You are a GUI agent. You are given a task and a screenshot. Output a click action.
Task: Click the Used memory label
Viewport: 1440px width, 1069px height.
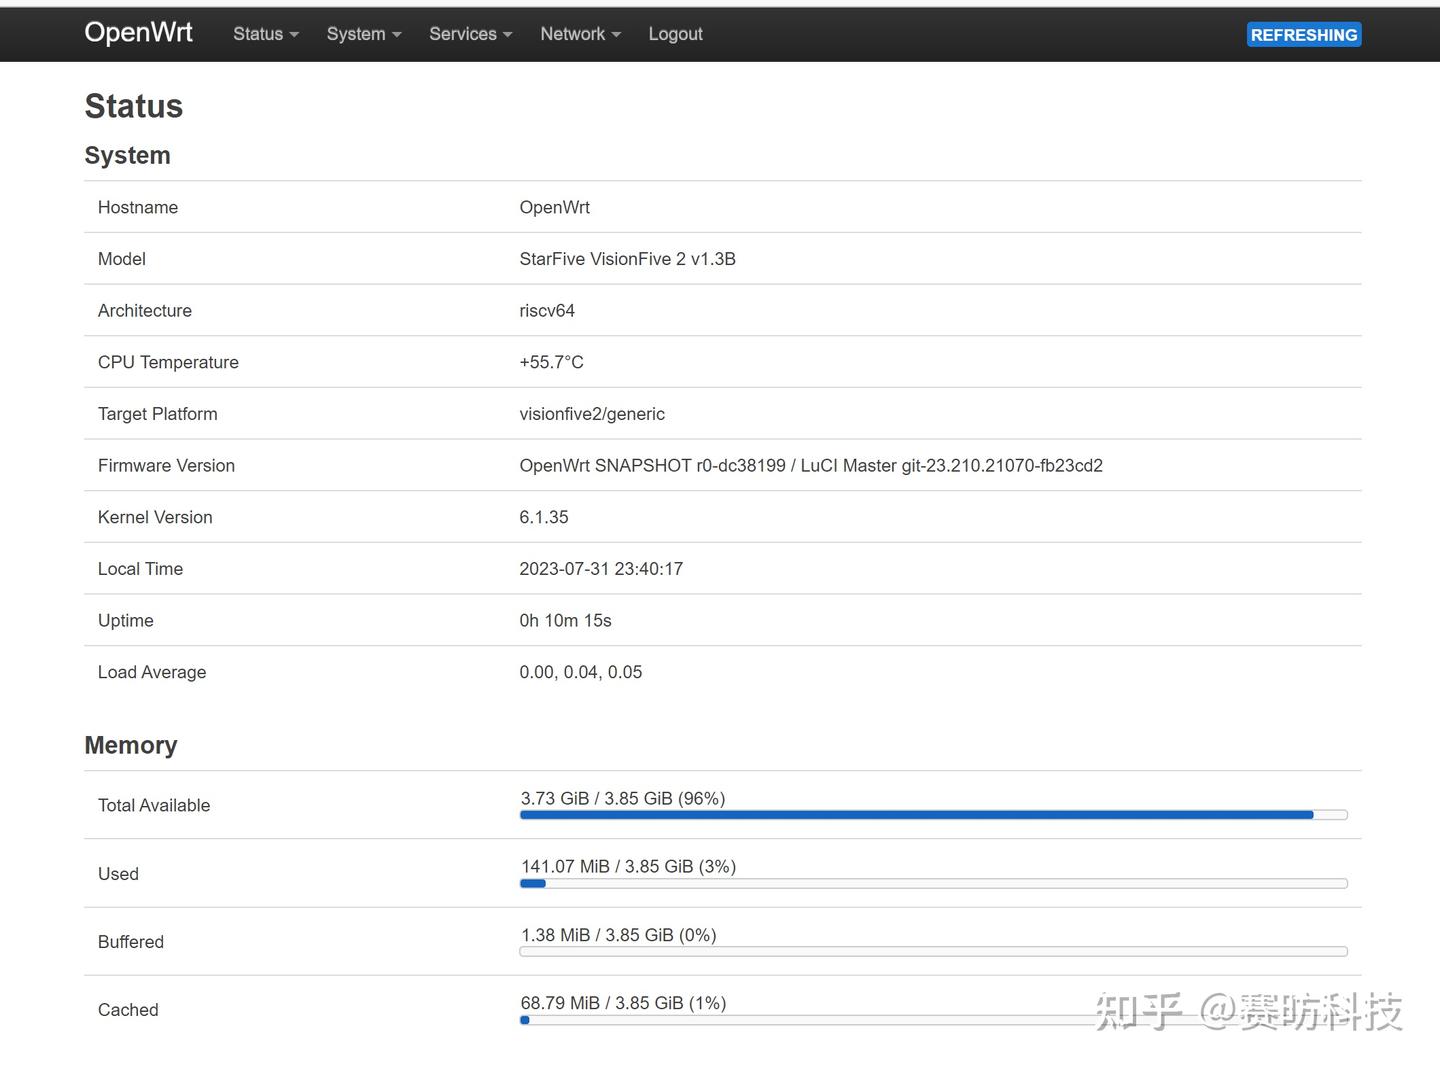(118, 874)
